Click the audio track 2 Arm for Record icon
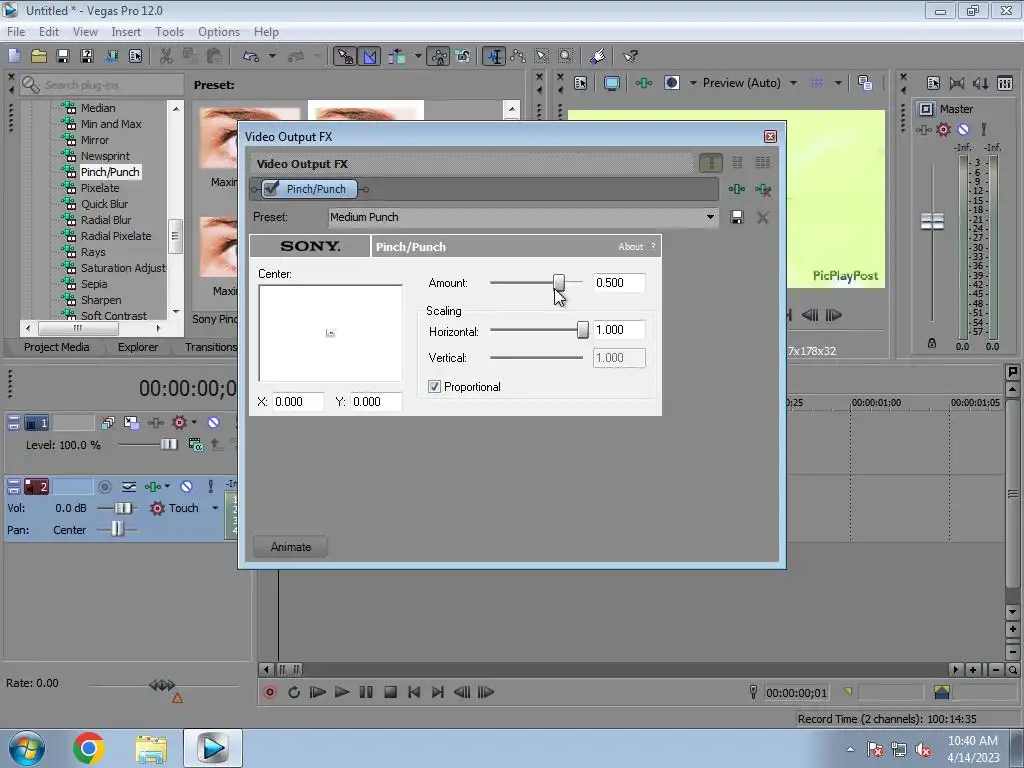The height and width of the screenshot is (768, 1024). click(104, 487)
